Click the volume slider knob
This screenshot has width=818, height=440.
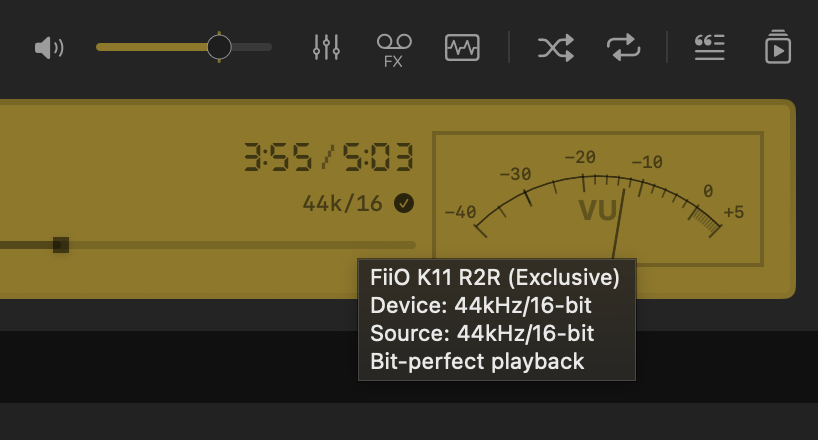[x=219, y=47]
